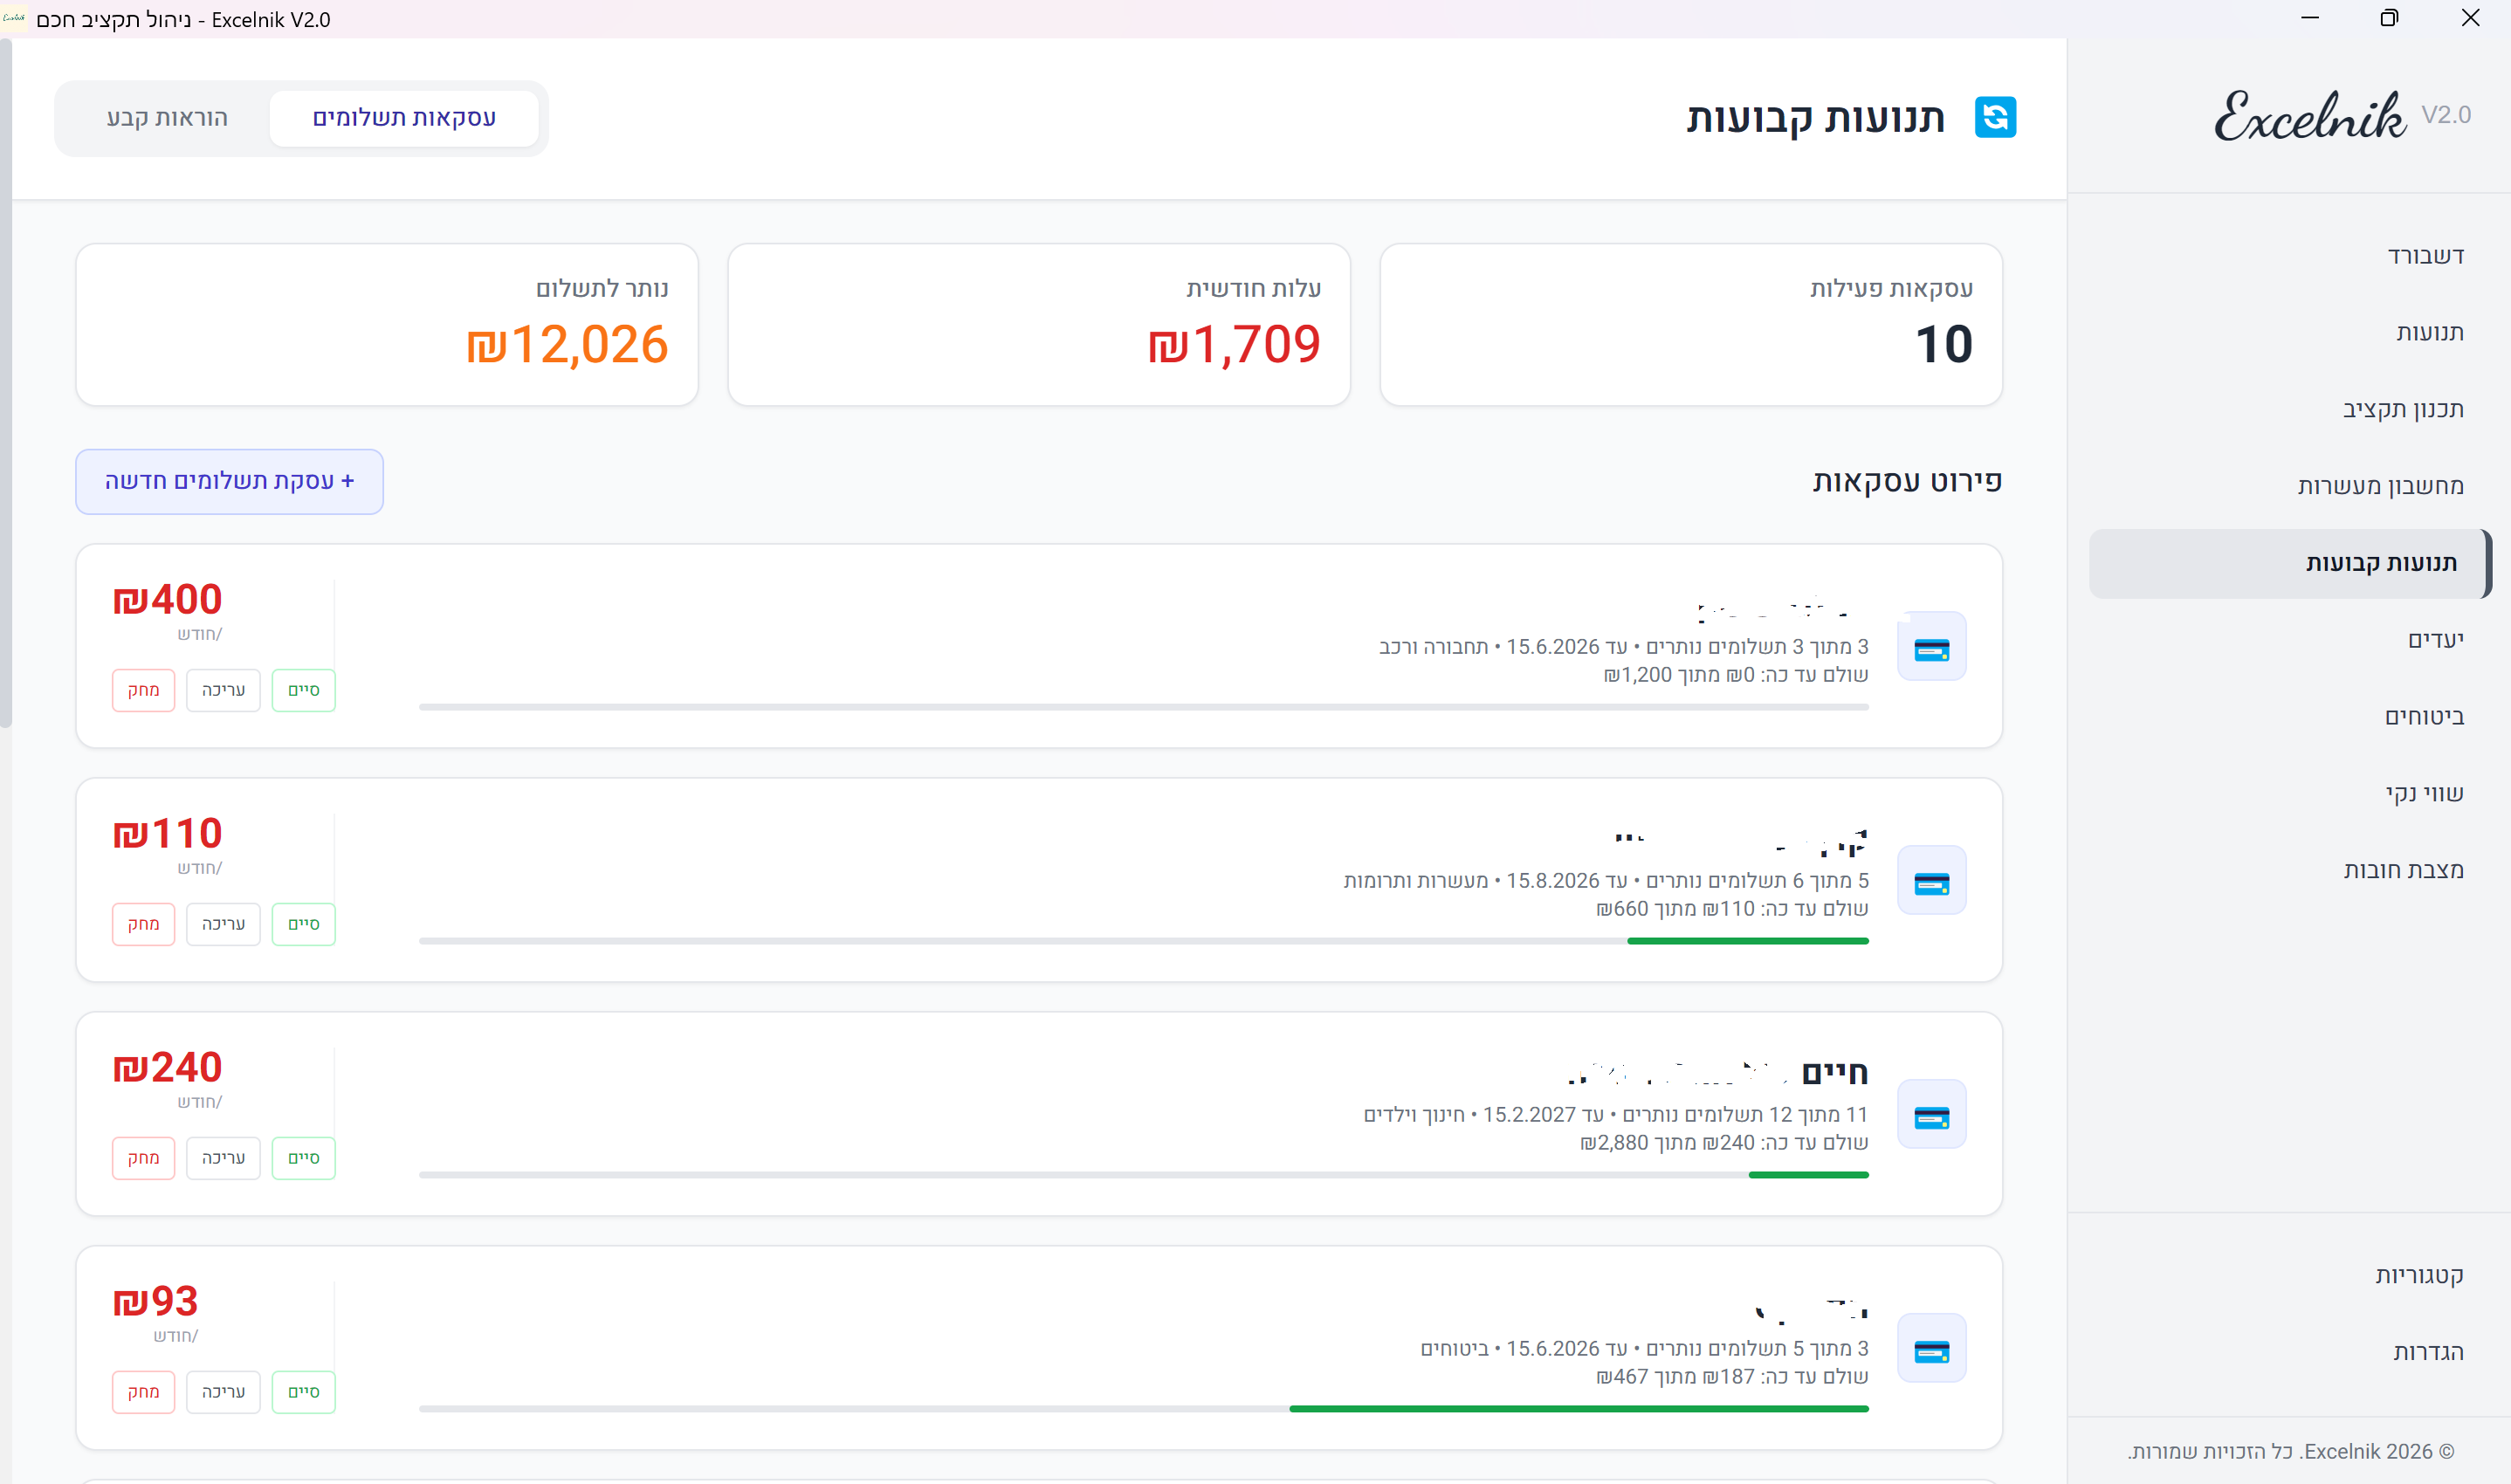This screenshot has width=2511, height=1484.
Task: Delete the ₪240 transaction with מחק
Action: 143,1158
